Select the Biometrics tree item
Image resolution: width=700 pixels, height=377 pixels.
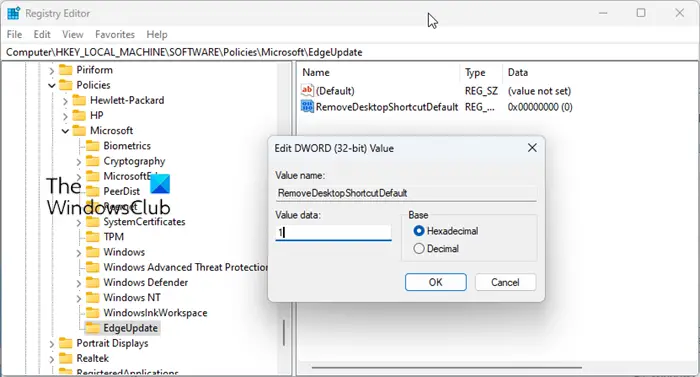127,146
